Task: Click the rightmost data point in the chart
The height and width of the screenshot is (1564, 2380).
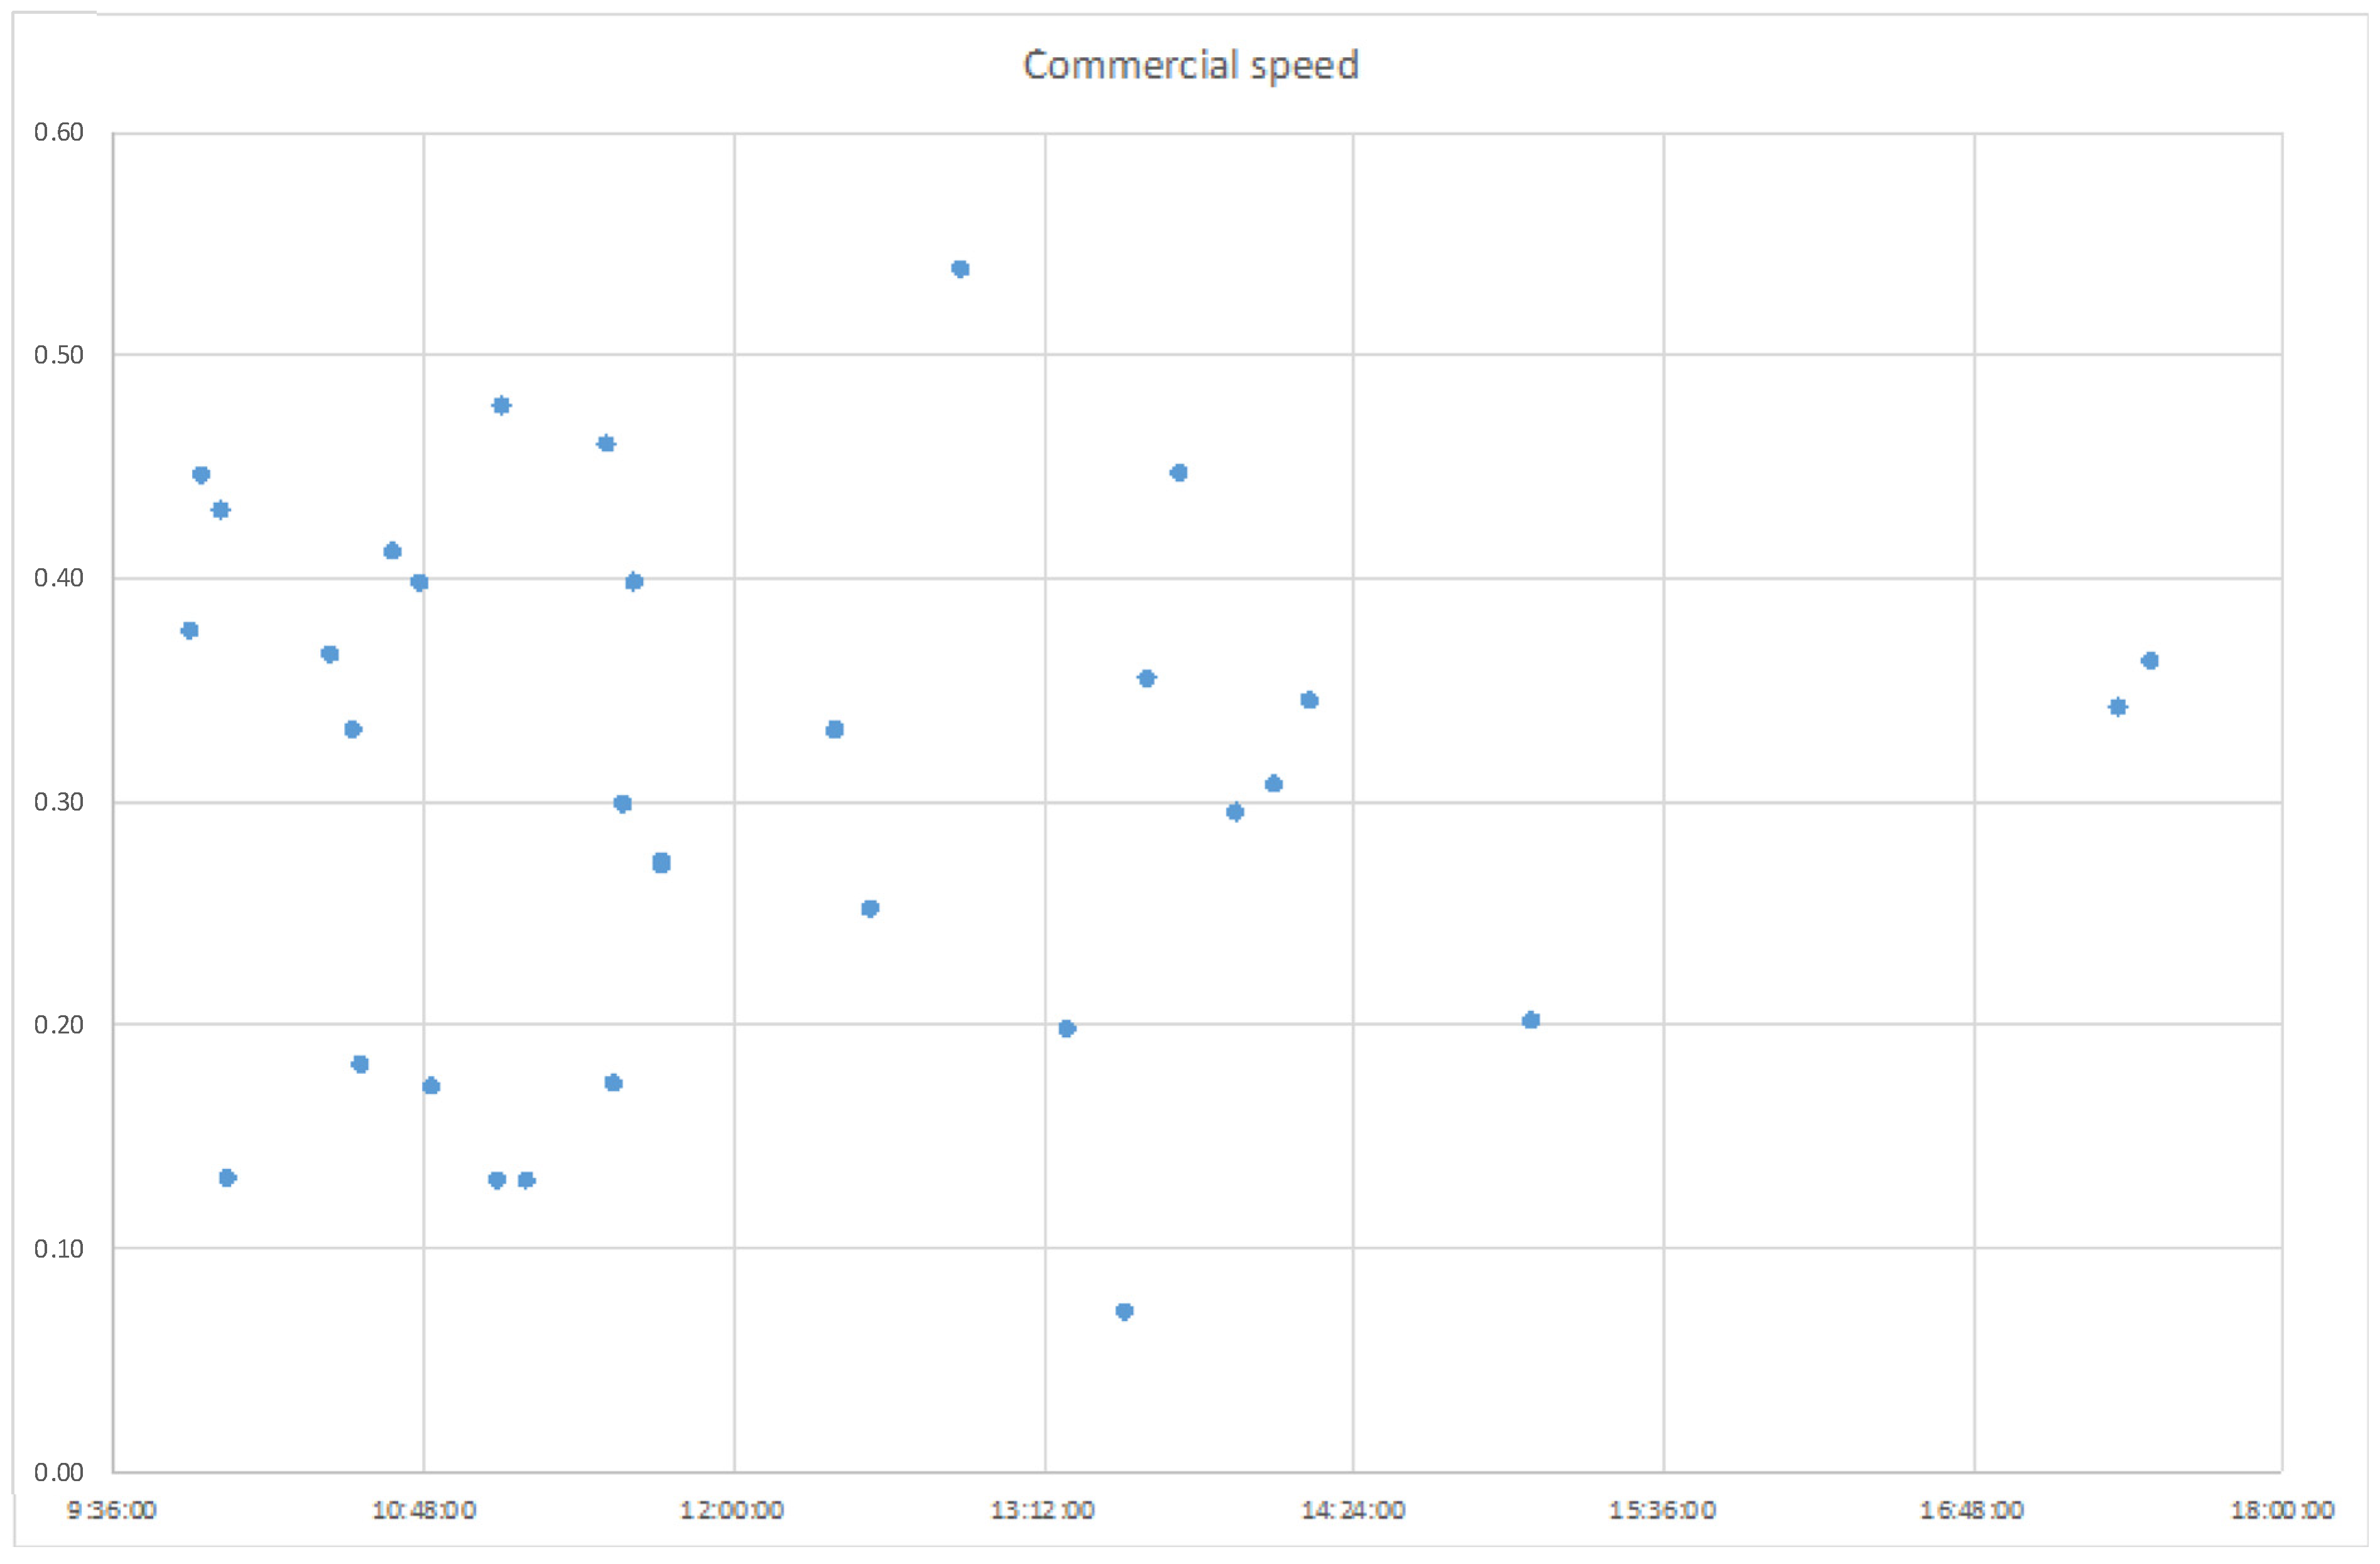Action: pos(2150,660)
